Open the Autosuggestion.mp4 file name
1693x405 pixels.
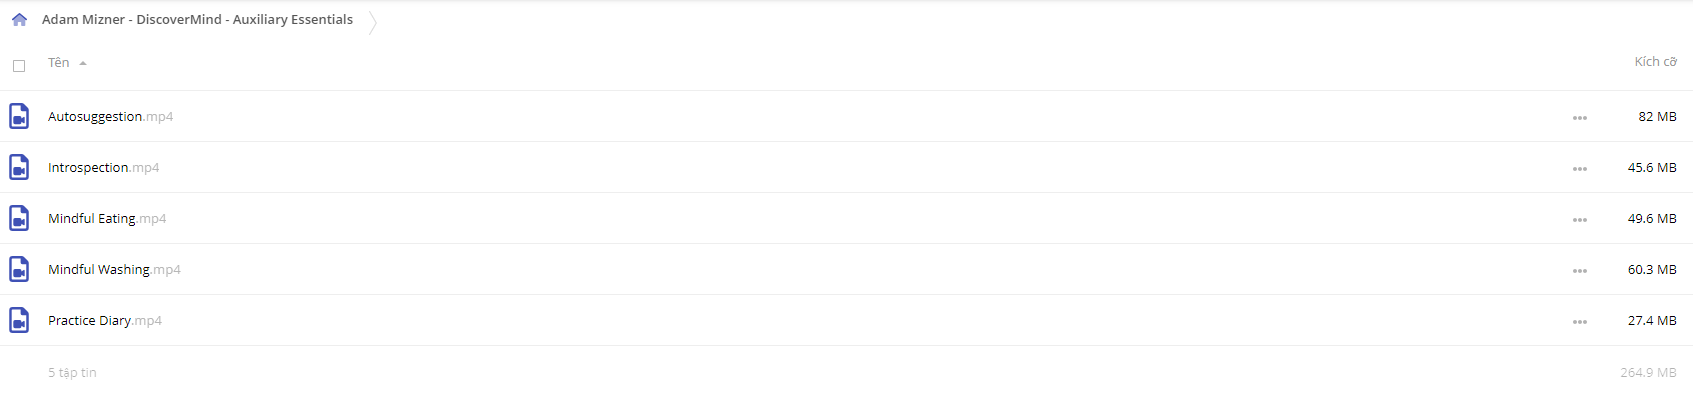(x=110, y=117)
